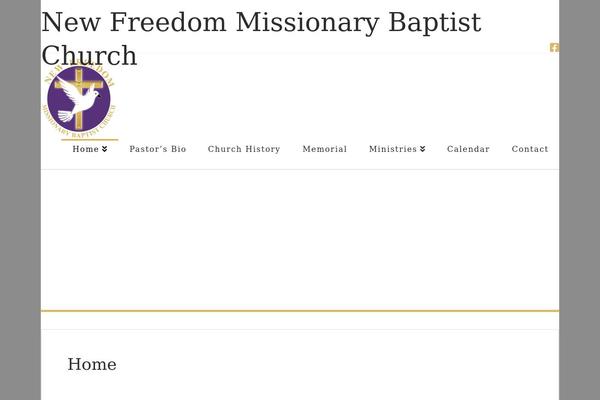Click the dove and cross church logo
This screenshot has height=400, width=600.
click(79, 99)
